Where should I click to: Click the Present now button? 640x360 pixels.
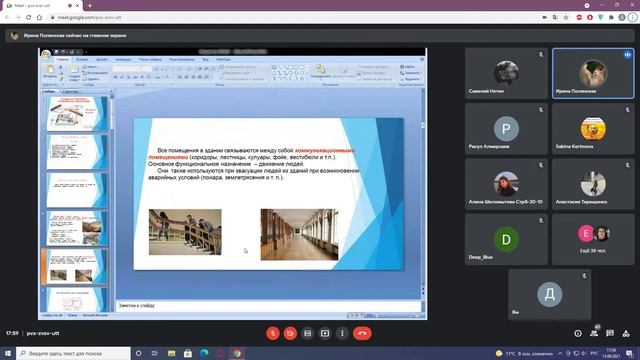tap(325, 333)
